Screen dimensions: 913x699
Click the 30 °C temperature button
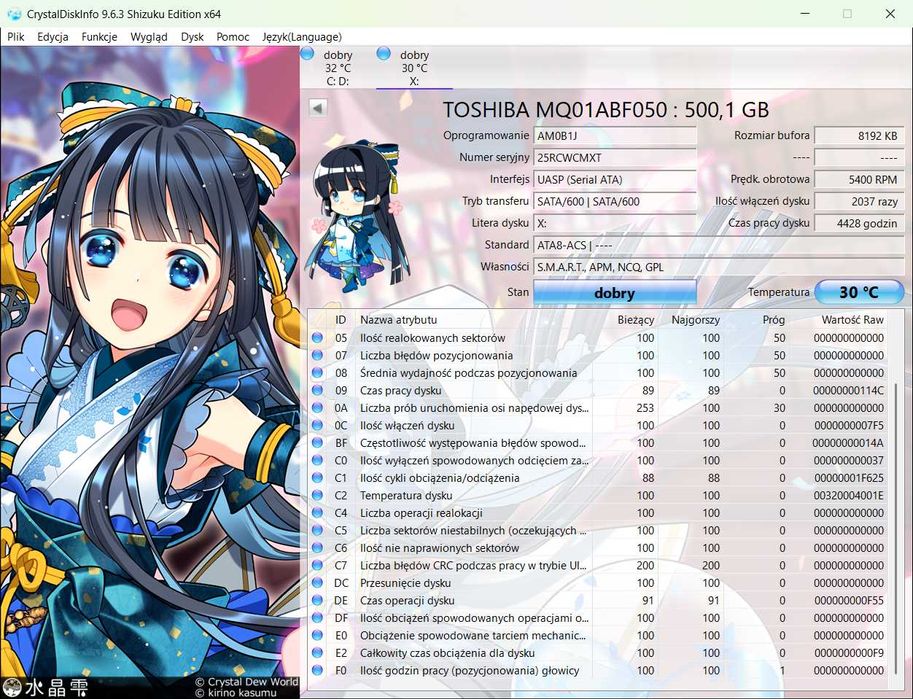[859, 292]
